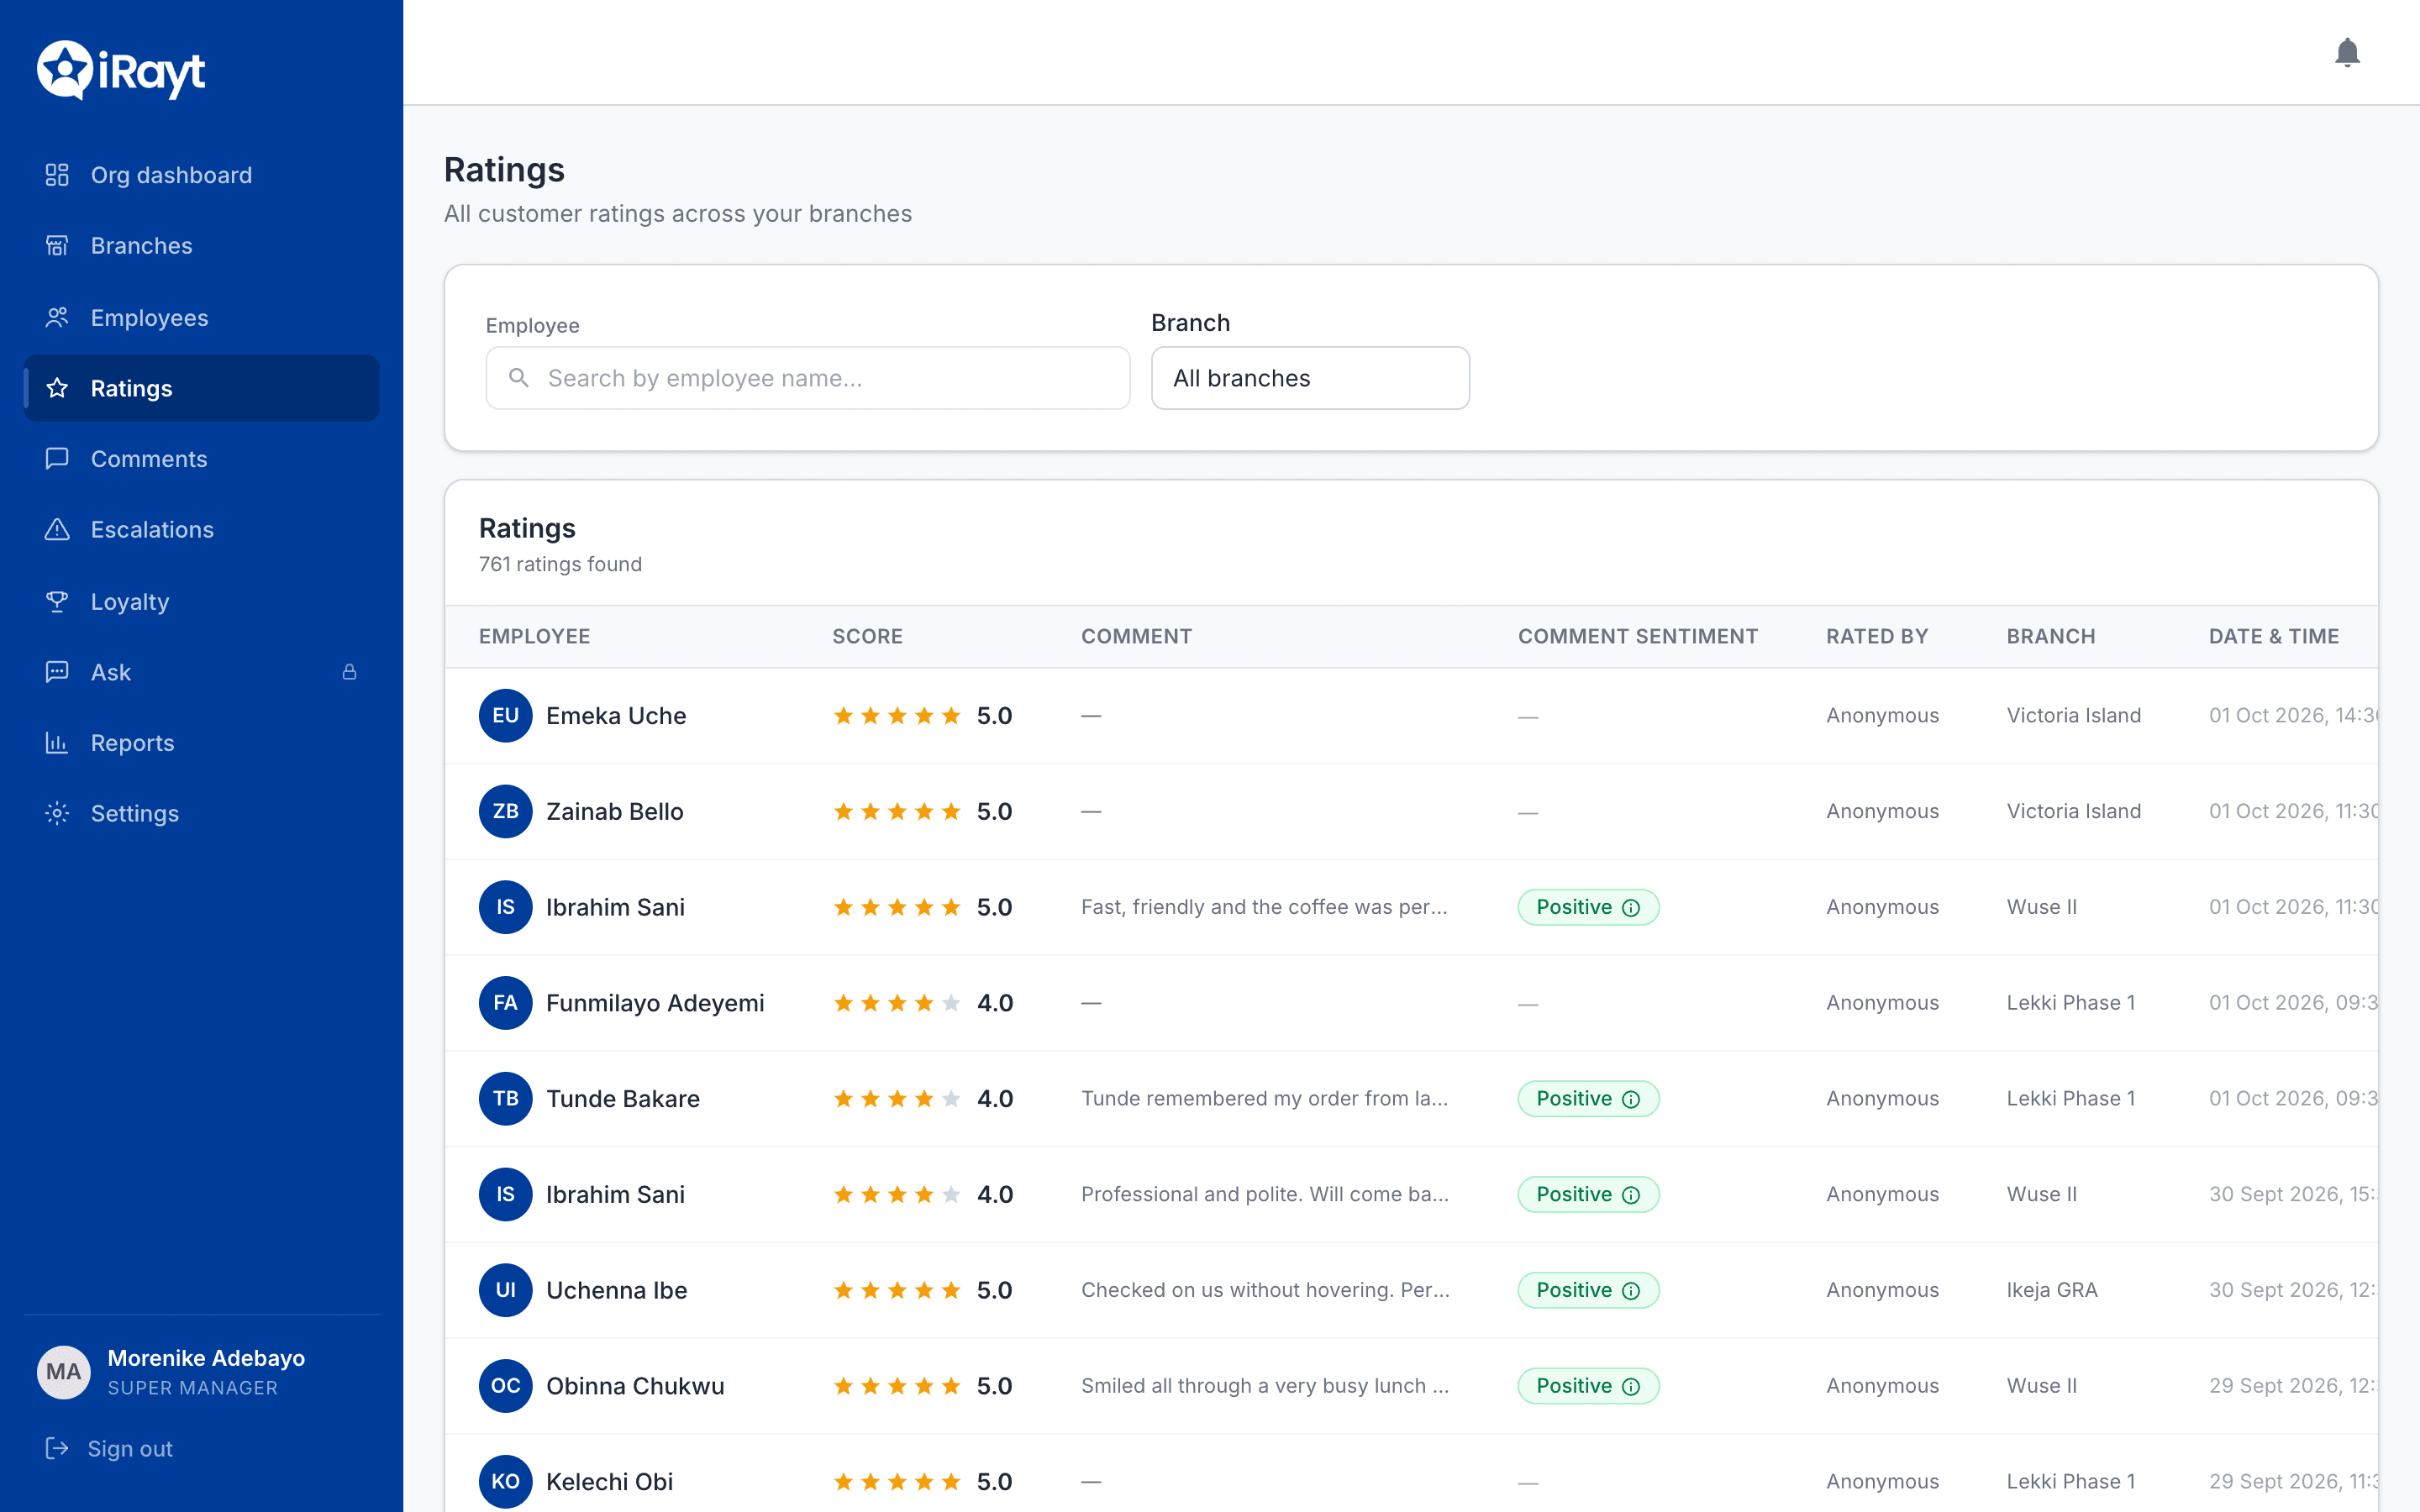Click employee name Emeka Uche

(616, 716)
